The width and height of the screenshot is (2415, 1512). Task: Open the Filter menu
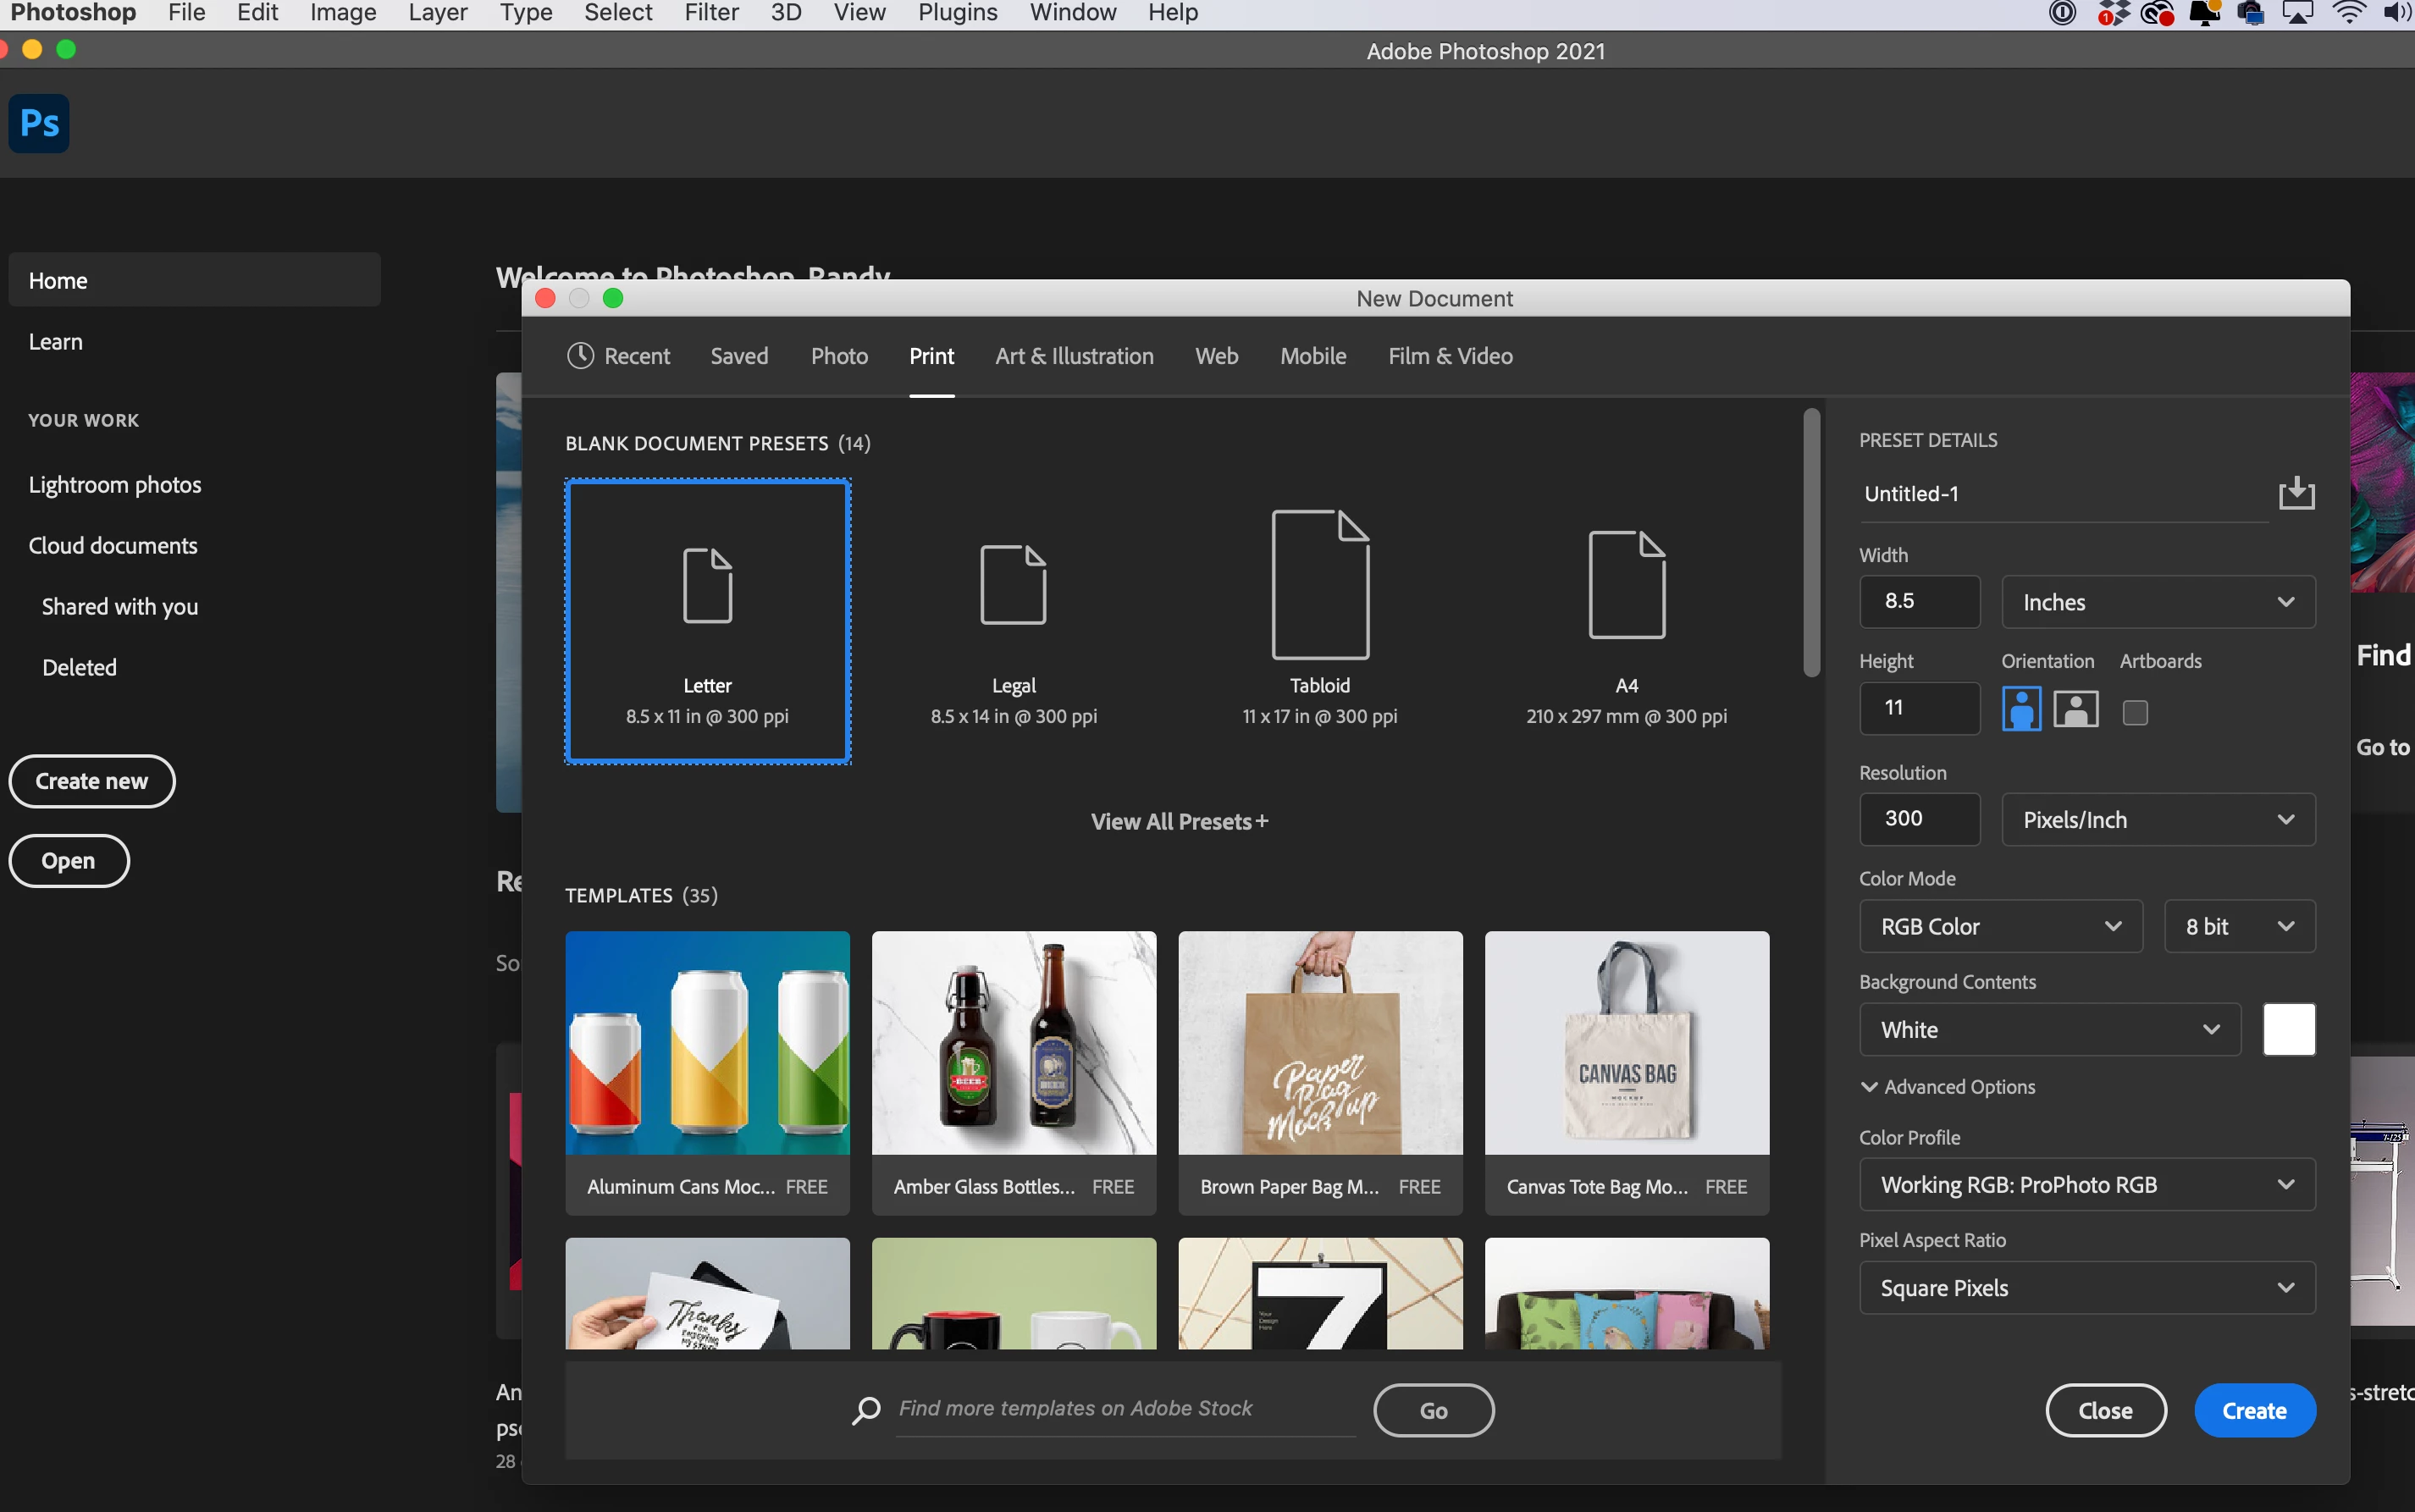[x=711, y=13]
